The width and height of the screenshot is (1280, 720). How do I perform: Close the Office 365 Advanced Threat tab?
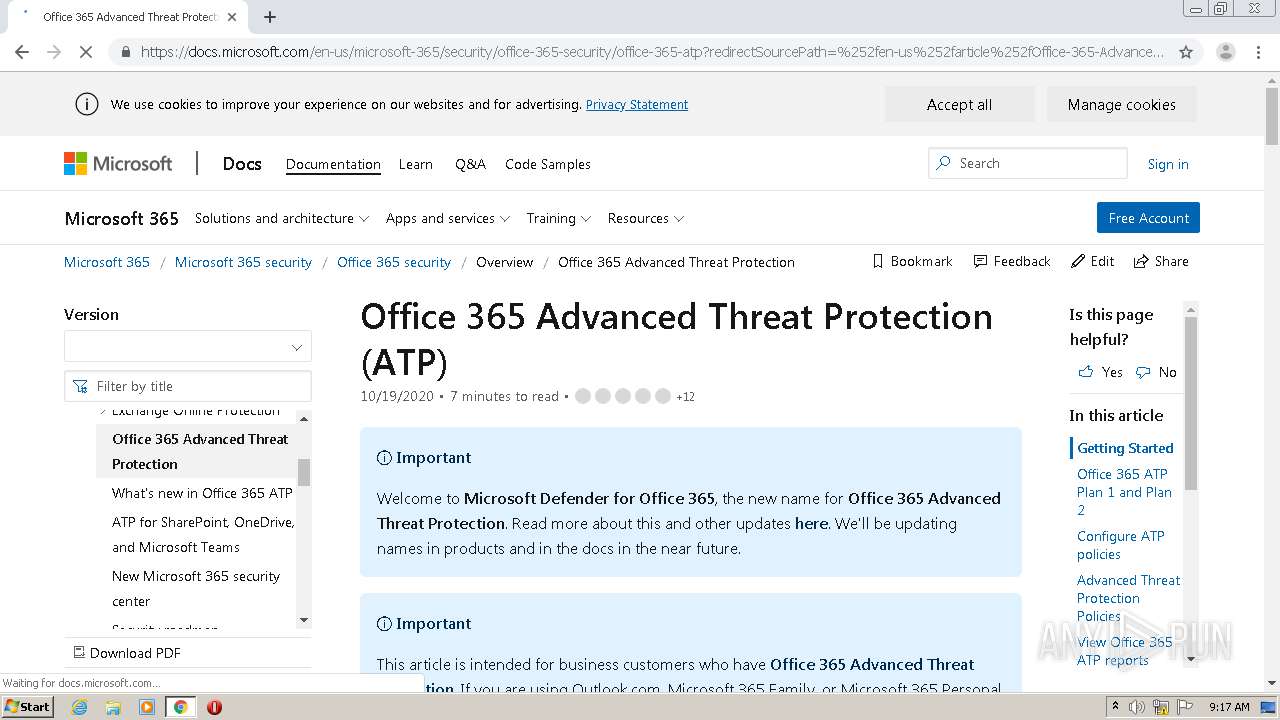232,17
